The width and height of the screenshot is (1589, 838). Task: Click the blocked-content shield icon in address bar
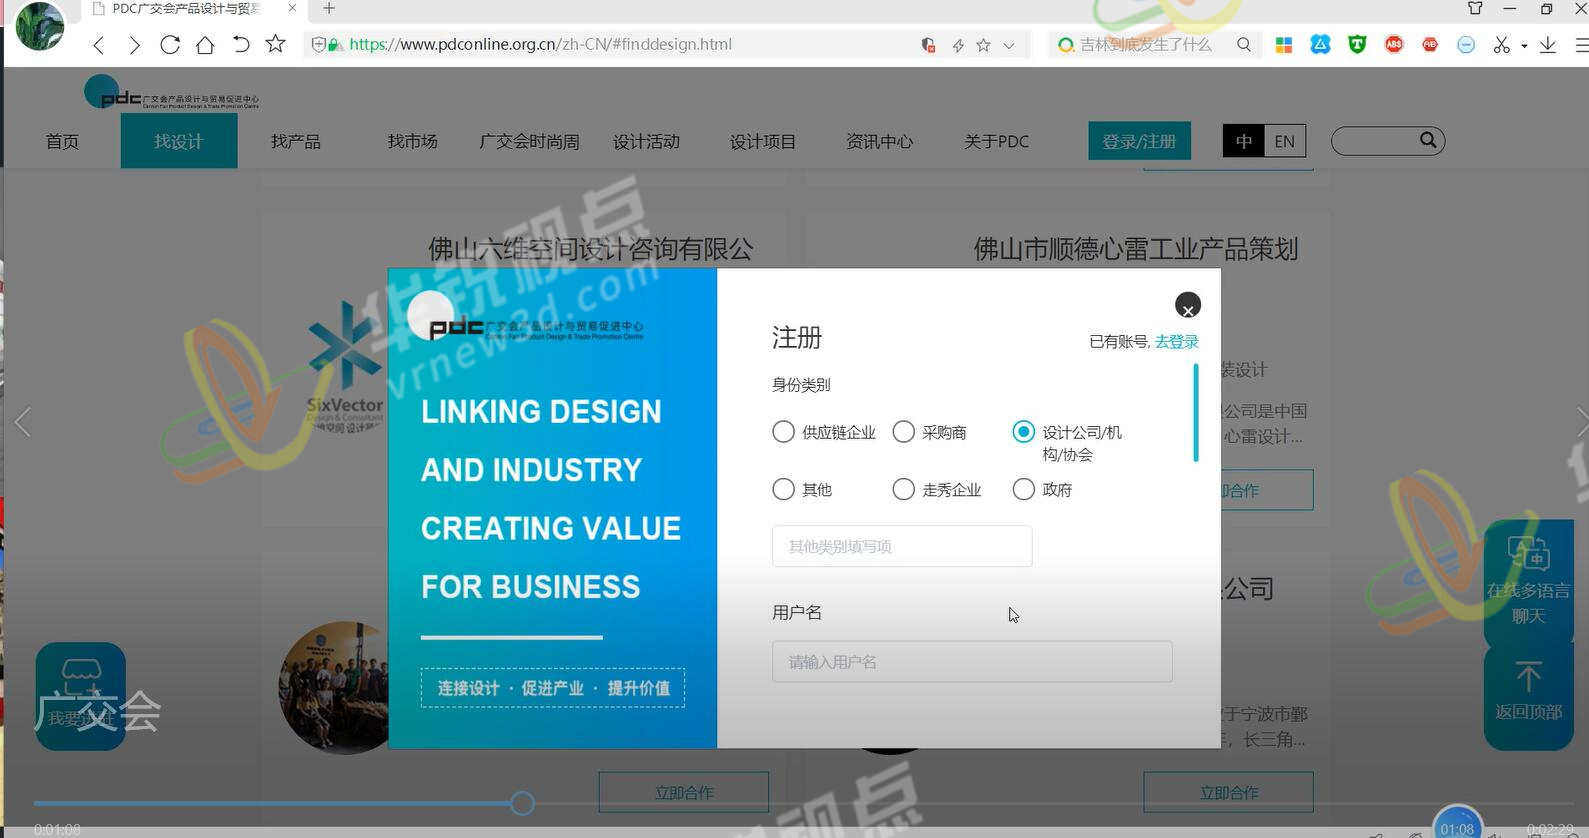(x=928, y=45)
